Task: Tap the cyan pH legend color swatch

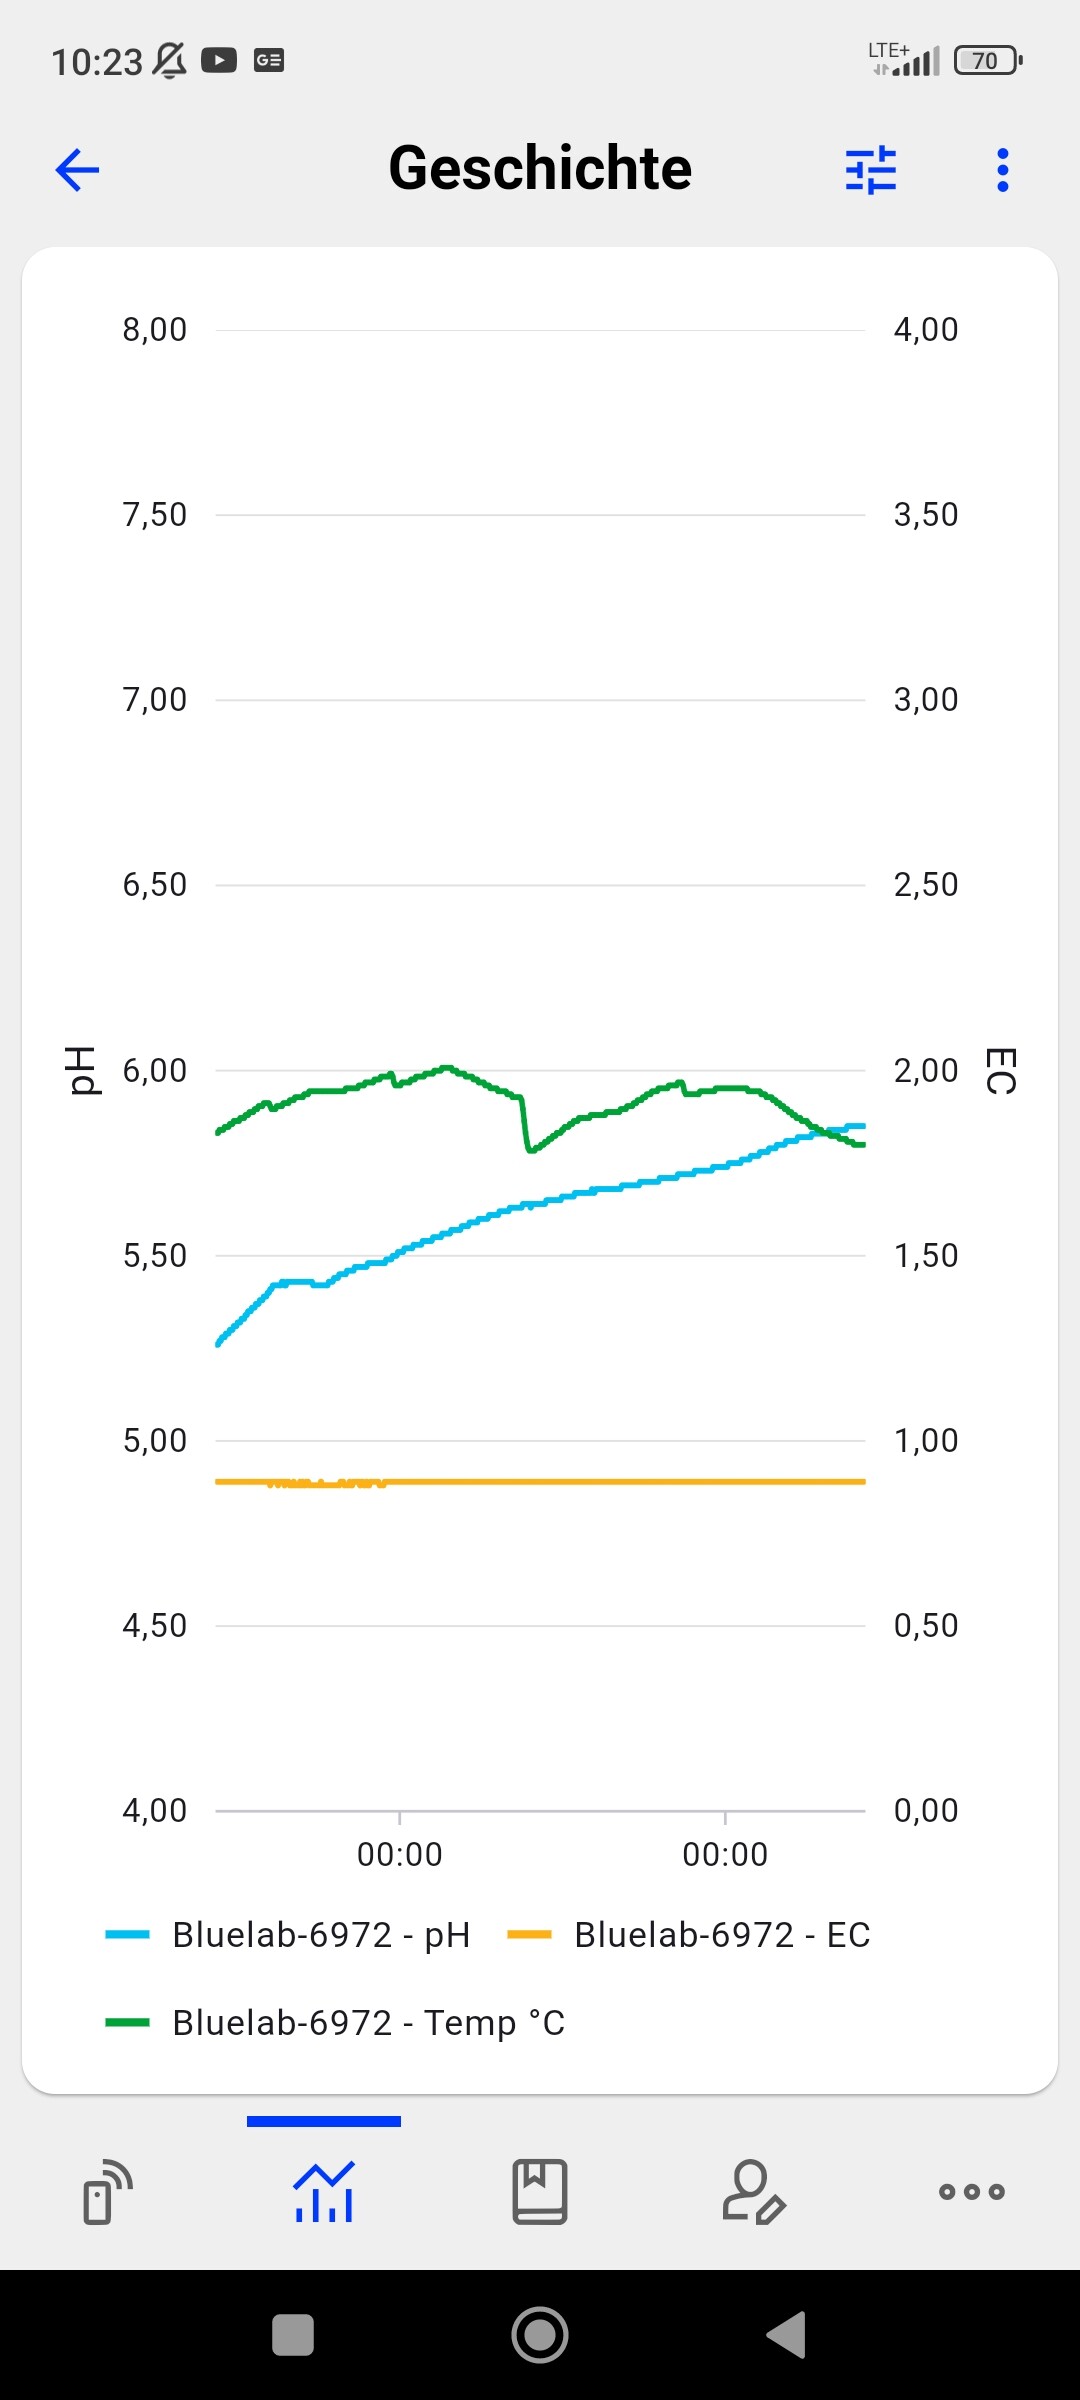Action: coord(128,1935)
